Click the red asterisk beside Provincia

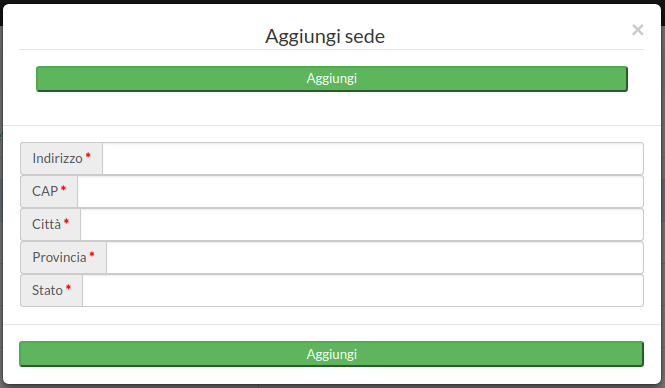pos(92,254)
